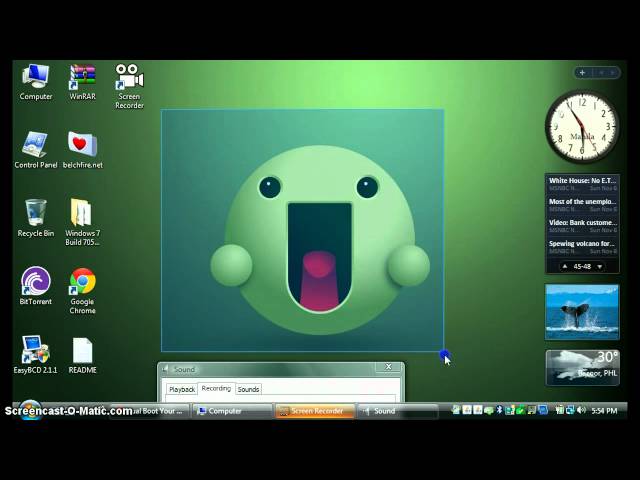Click the 5:54 PM taskbar clock
This screenshot has height=480, width=640.
click(604, 411)
